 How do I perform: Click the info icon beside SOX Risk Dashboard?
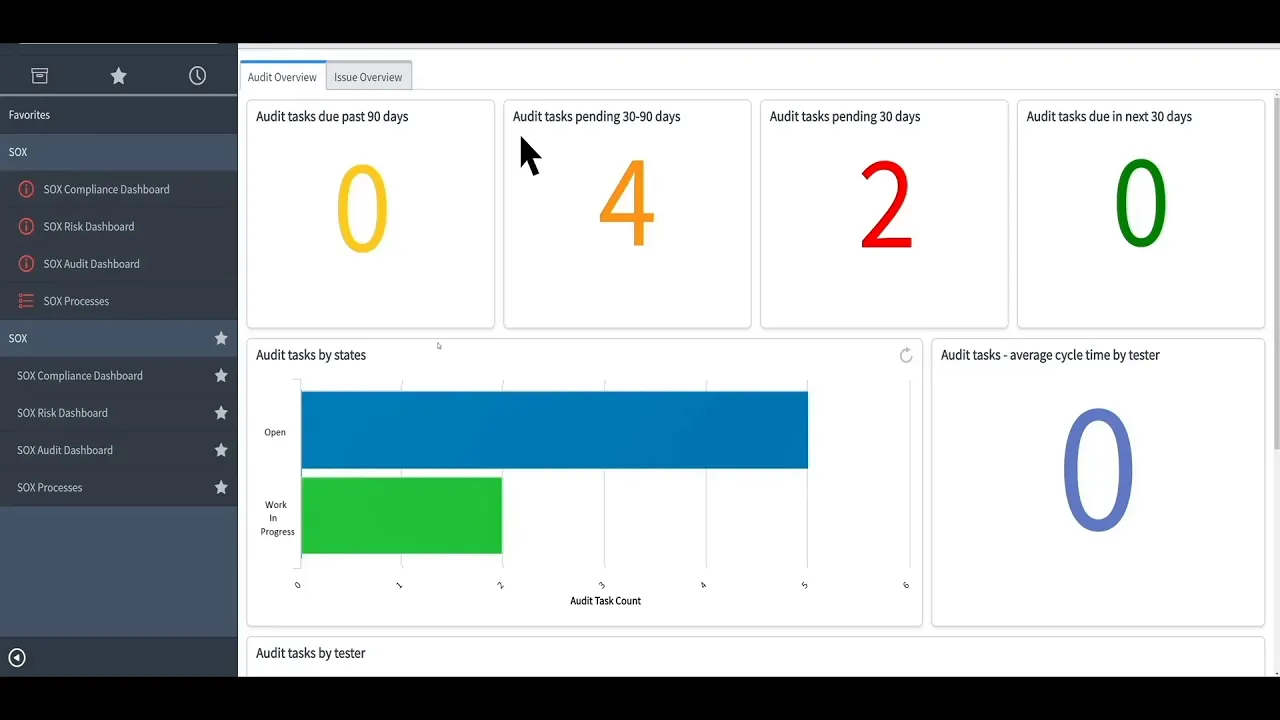pos(26,227)
